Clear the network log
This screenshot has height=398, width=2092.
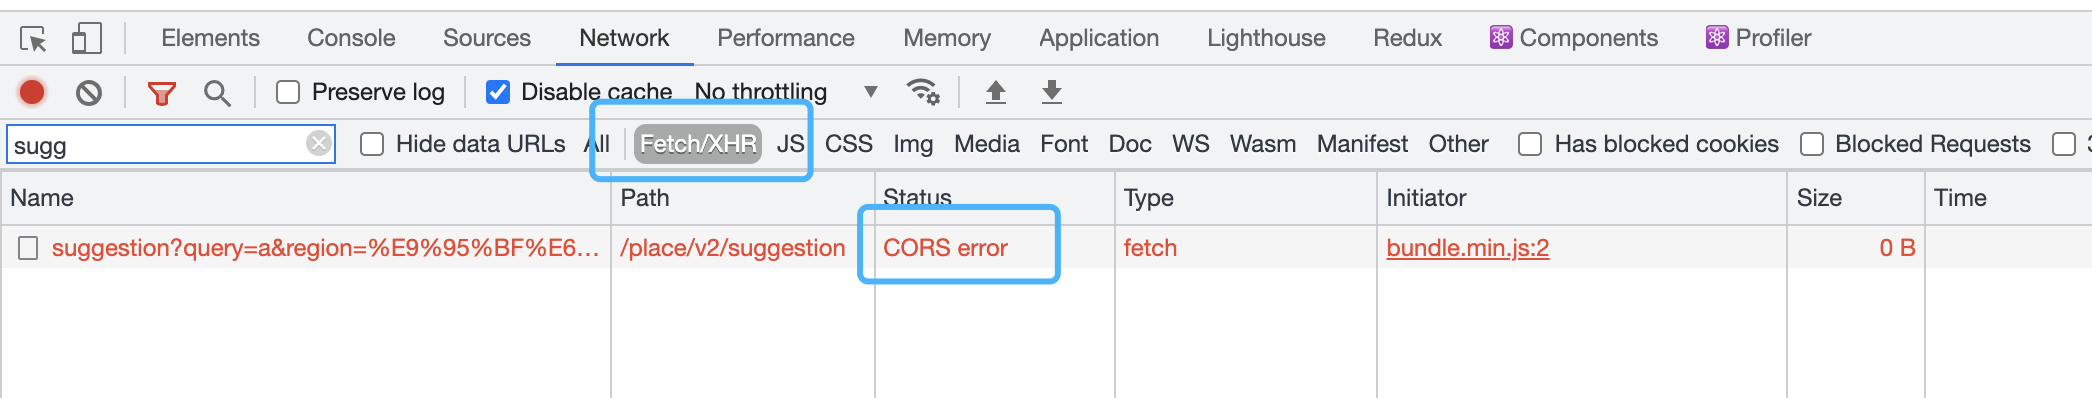click(89, 93)
